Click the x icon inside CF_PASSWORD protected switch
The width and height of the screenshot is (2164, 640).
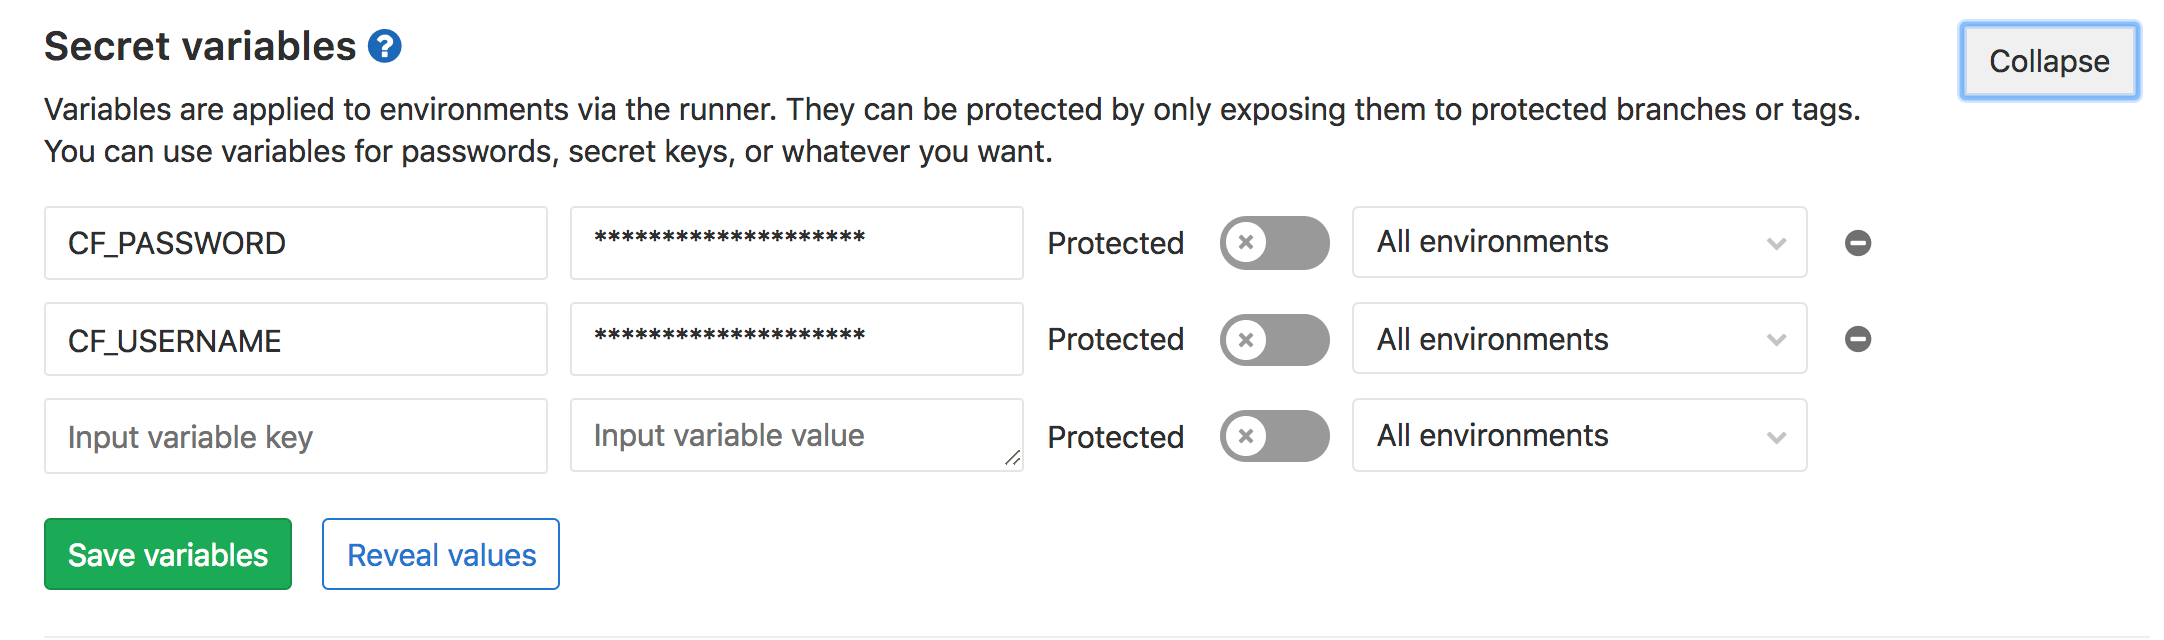coord(1249,242)
